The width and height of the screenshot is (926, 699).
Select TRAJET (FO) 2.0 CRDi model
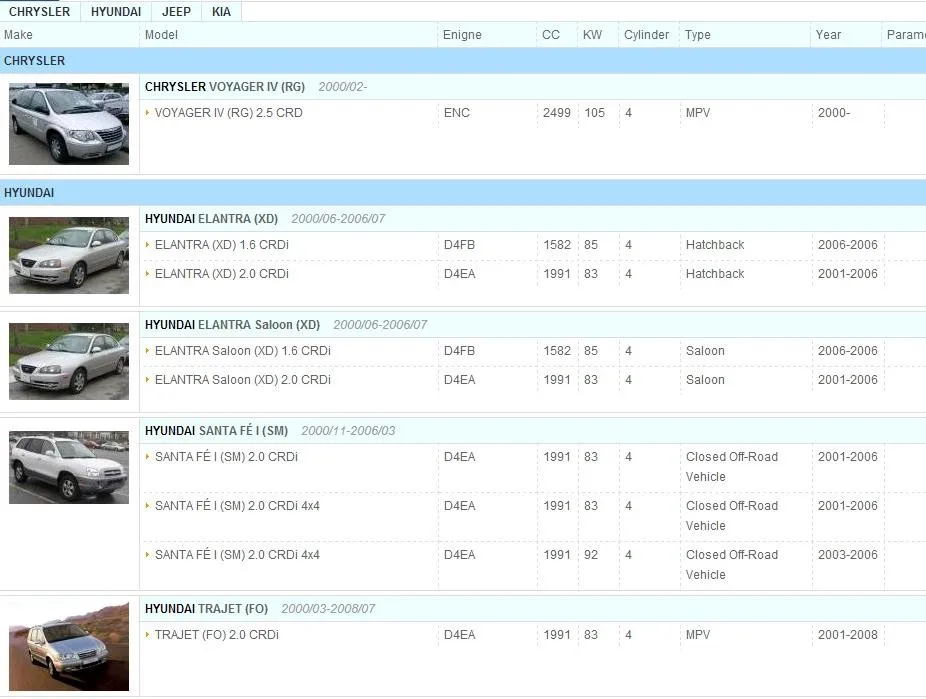point(217,635)
